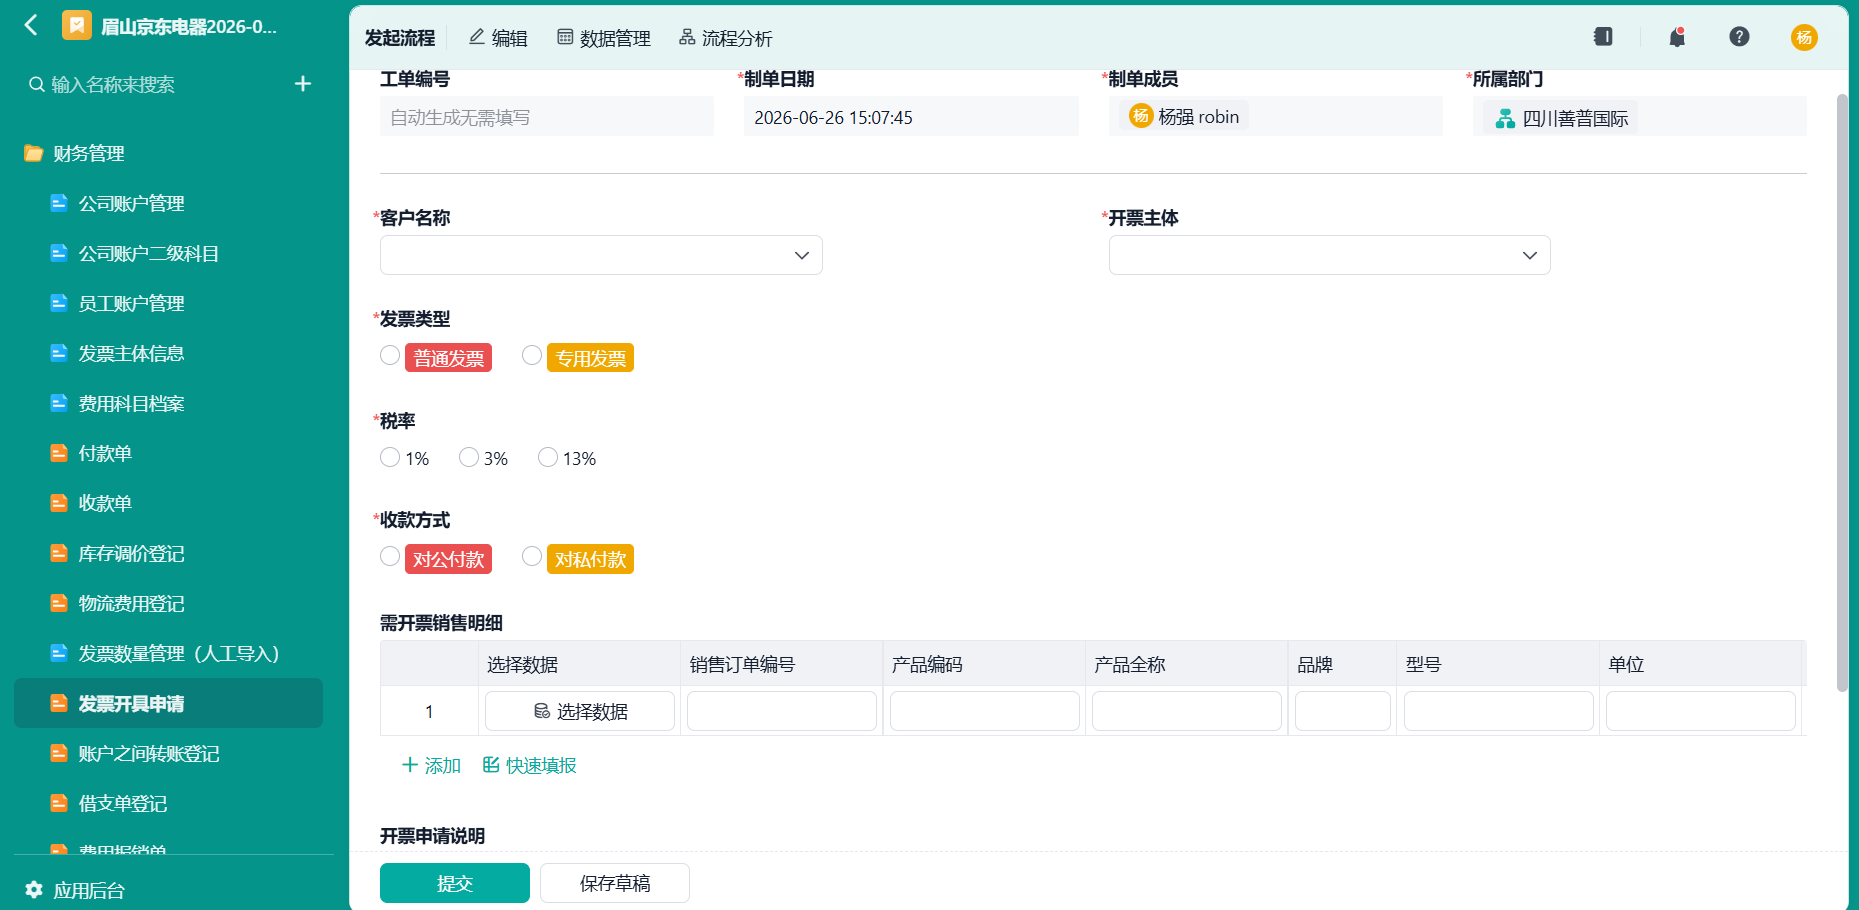Click the notification bell icon

pos(1677,37)
